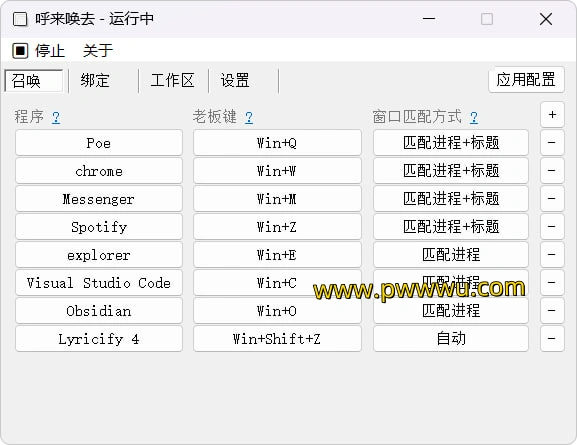
Task: Open help question mark next to 程序
Action: point(56,117)
